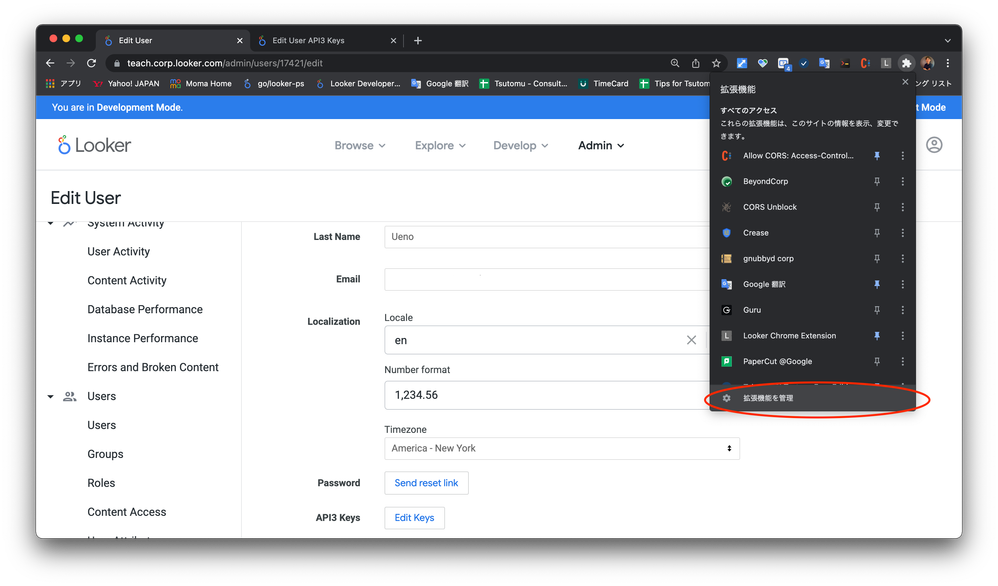
Task: Open Chrome three-dot main menu
Action: (948, 63)
